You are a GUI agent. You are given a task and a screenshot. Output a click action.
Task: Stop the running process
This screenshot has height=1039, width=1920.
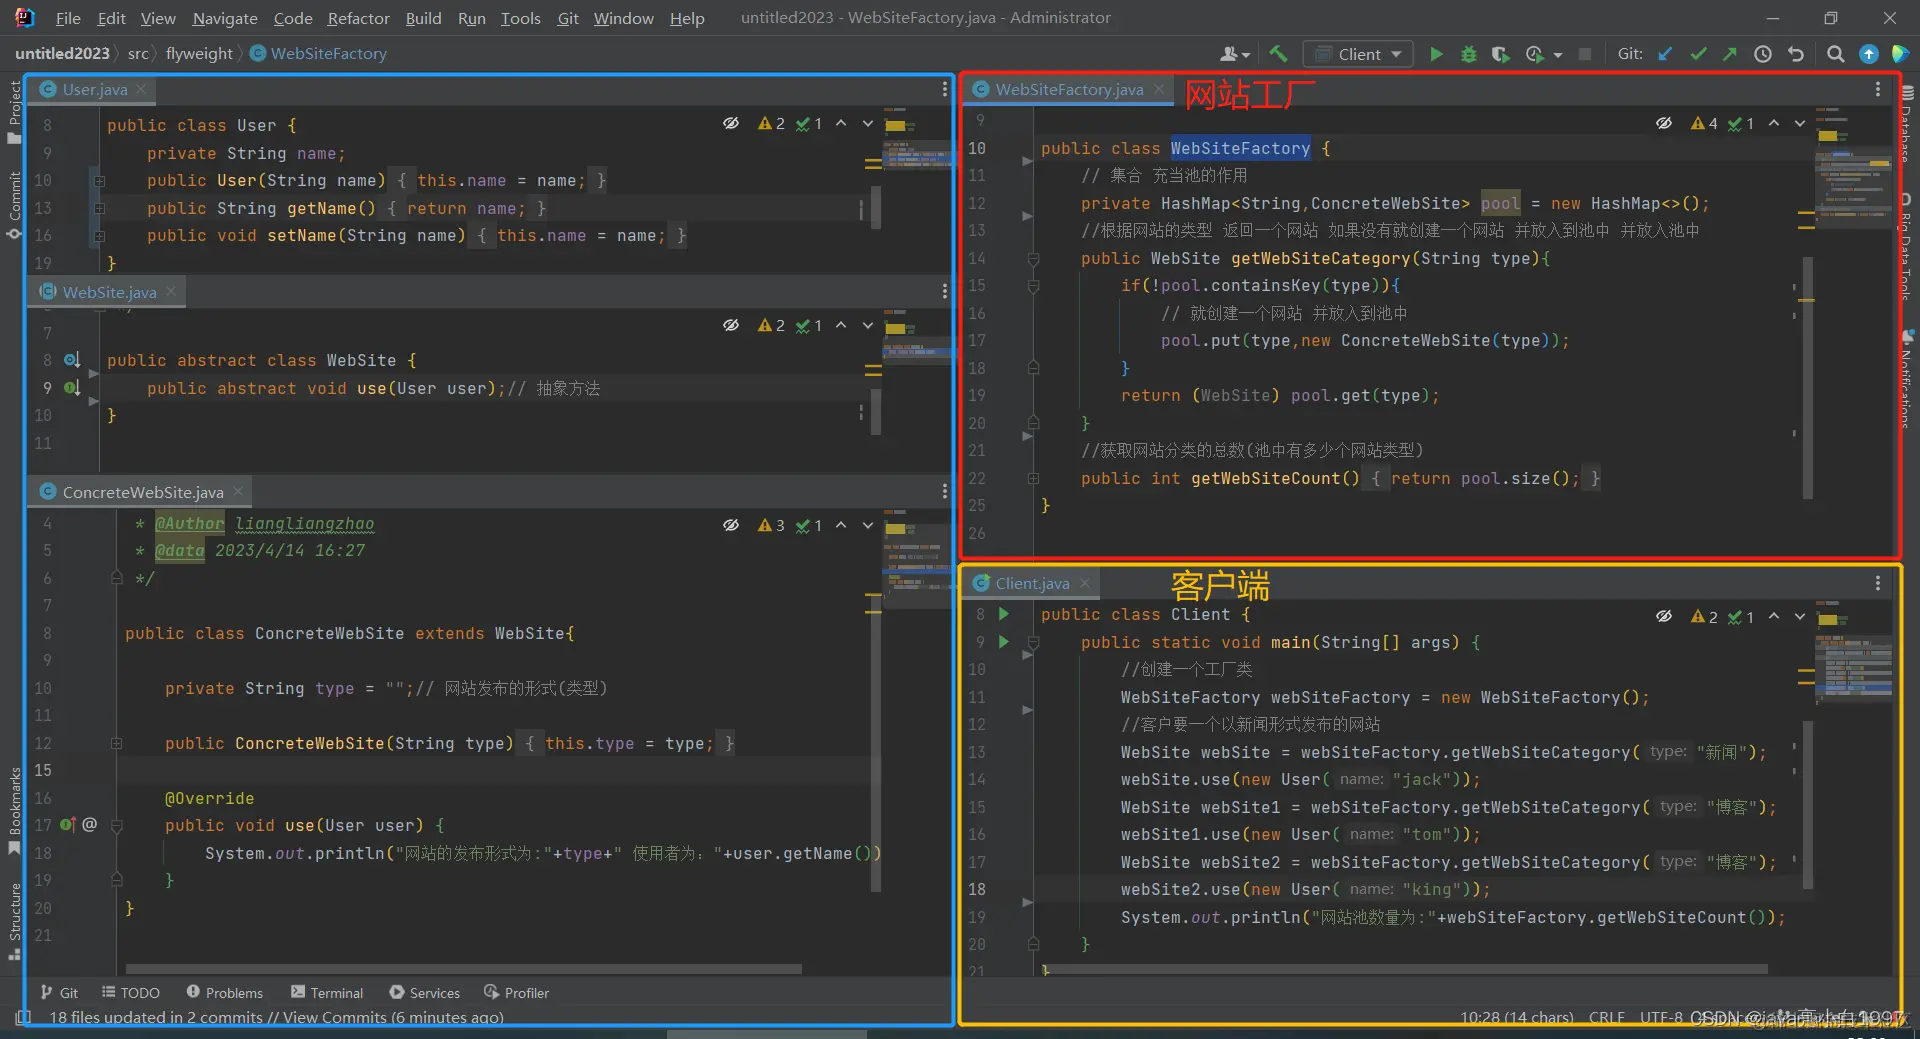coord(1585,54)
